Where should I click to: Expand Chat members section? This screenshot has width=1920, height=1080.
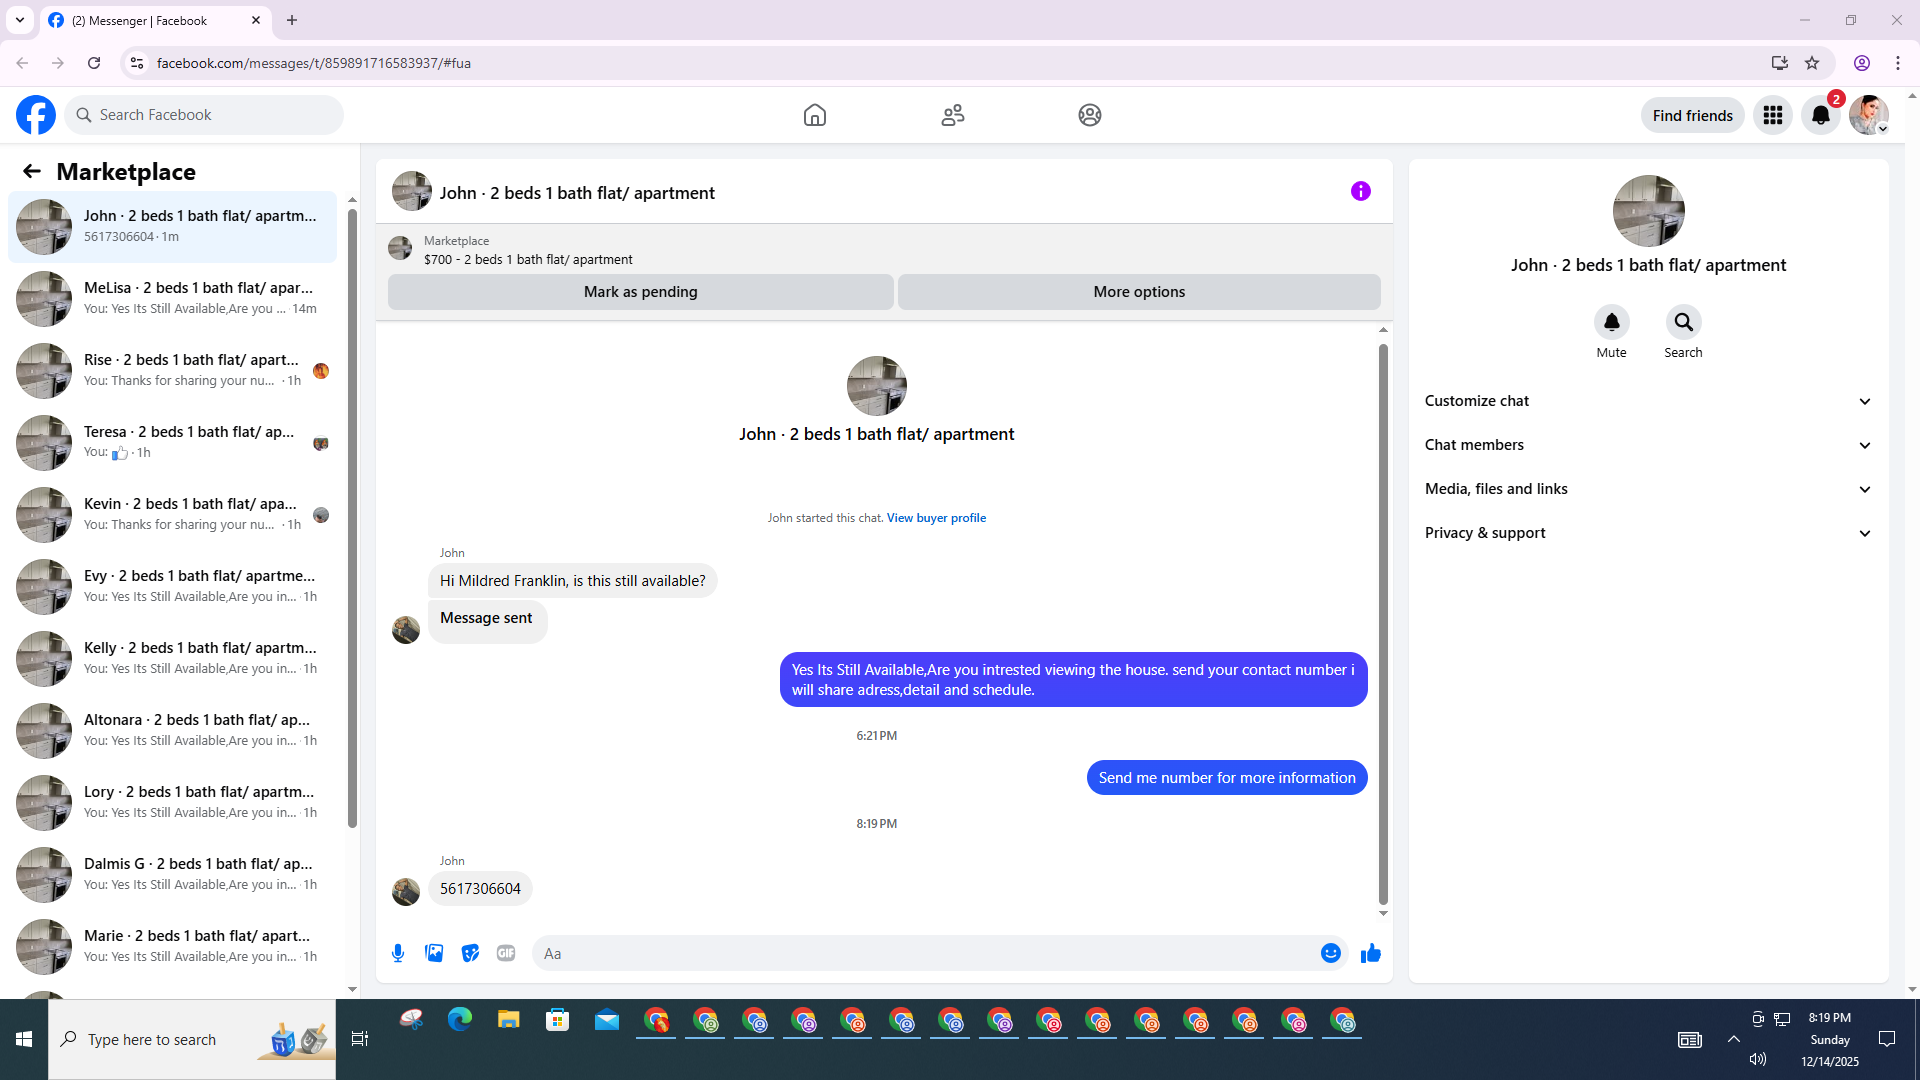pos(1648,445)
